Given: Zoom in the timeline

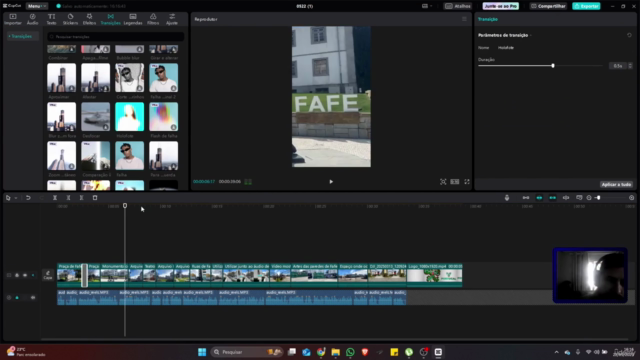Looking at the screenshot, I should pyautogui.click(x=631, y=198).
